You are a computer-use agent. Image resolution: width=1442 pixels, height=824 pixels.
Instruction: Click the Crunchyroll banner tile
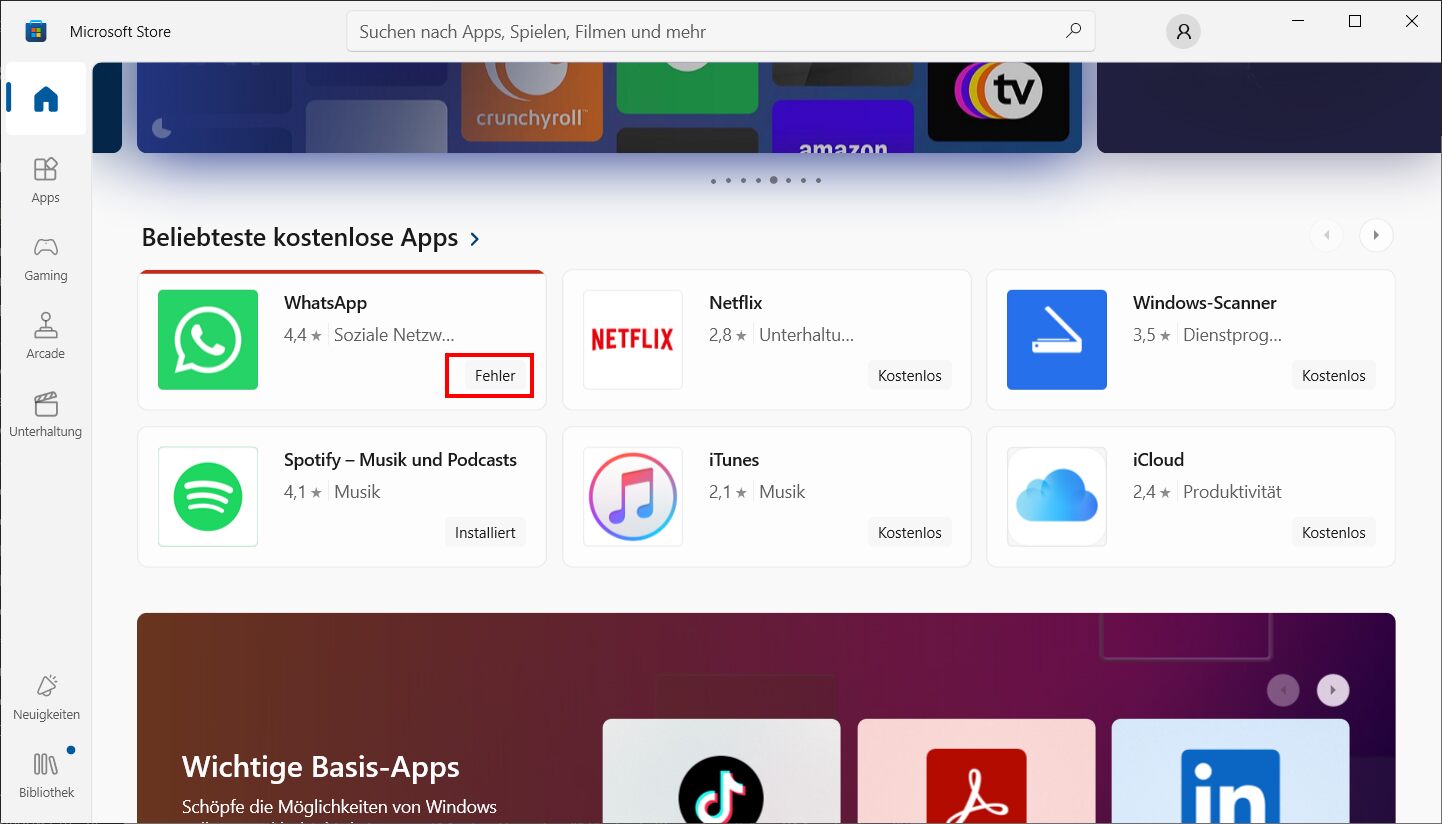532,101
